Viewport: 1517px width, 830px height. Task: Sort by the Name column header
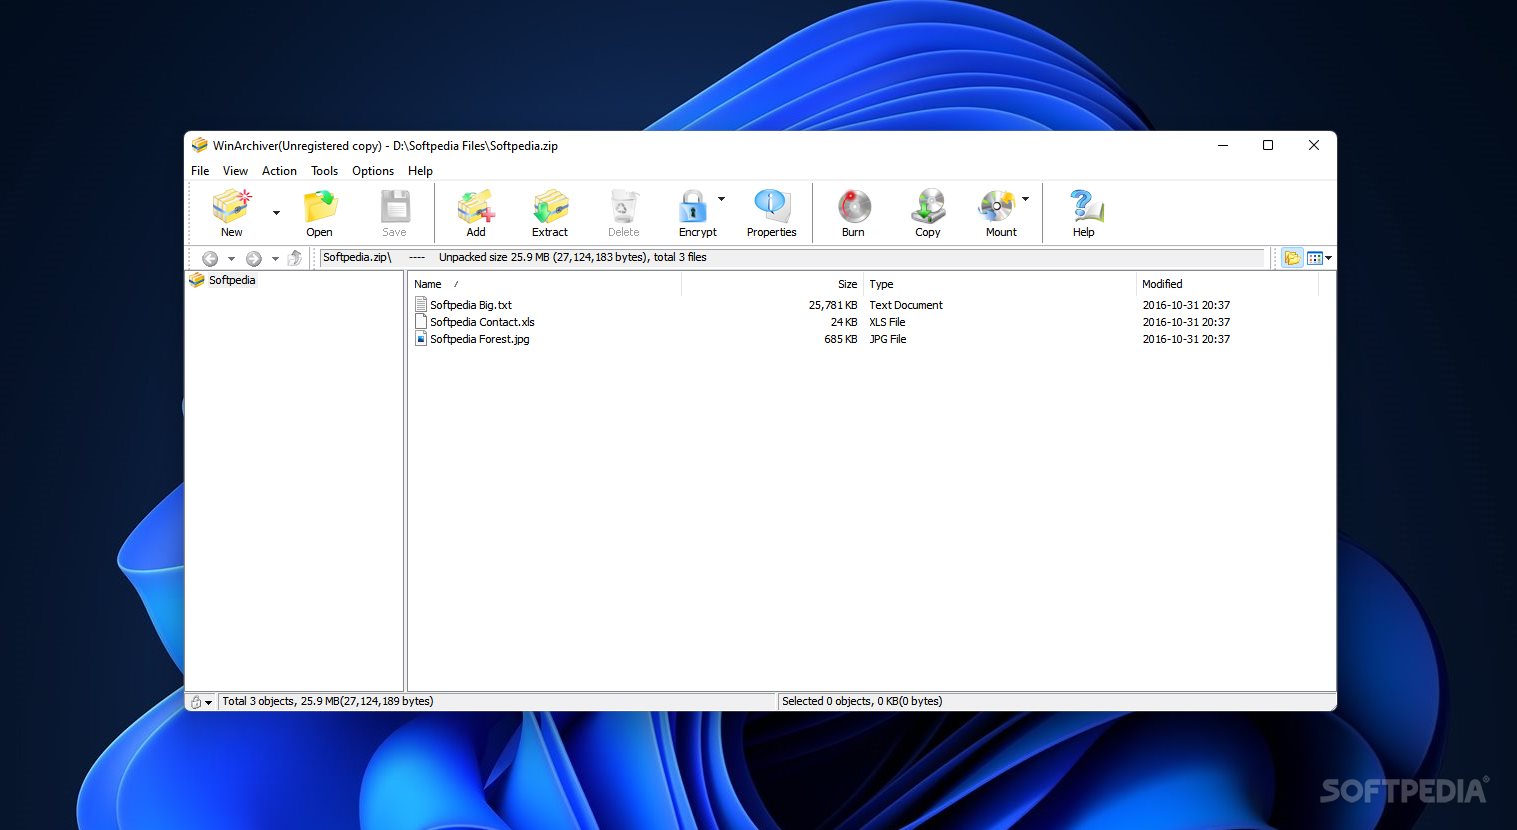click(545, 284)
